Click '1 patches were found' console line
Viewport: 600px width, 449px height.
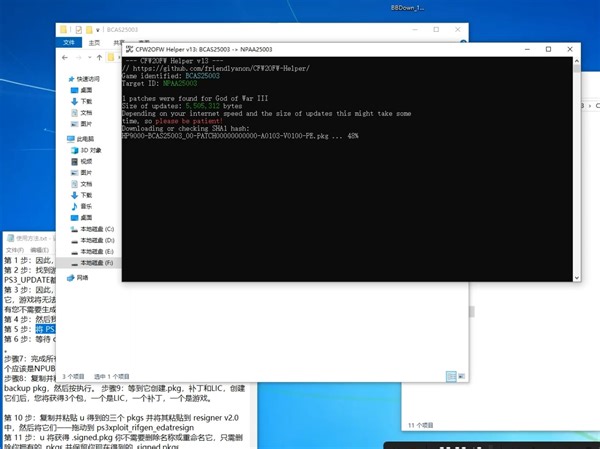point(195,98)
